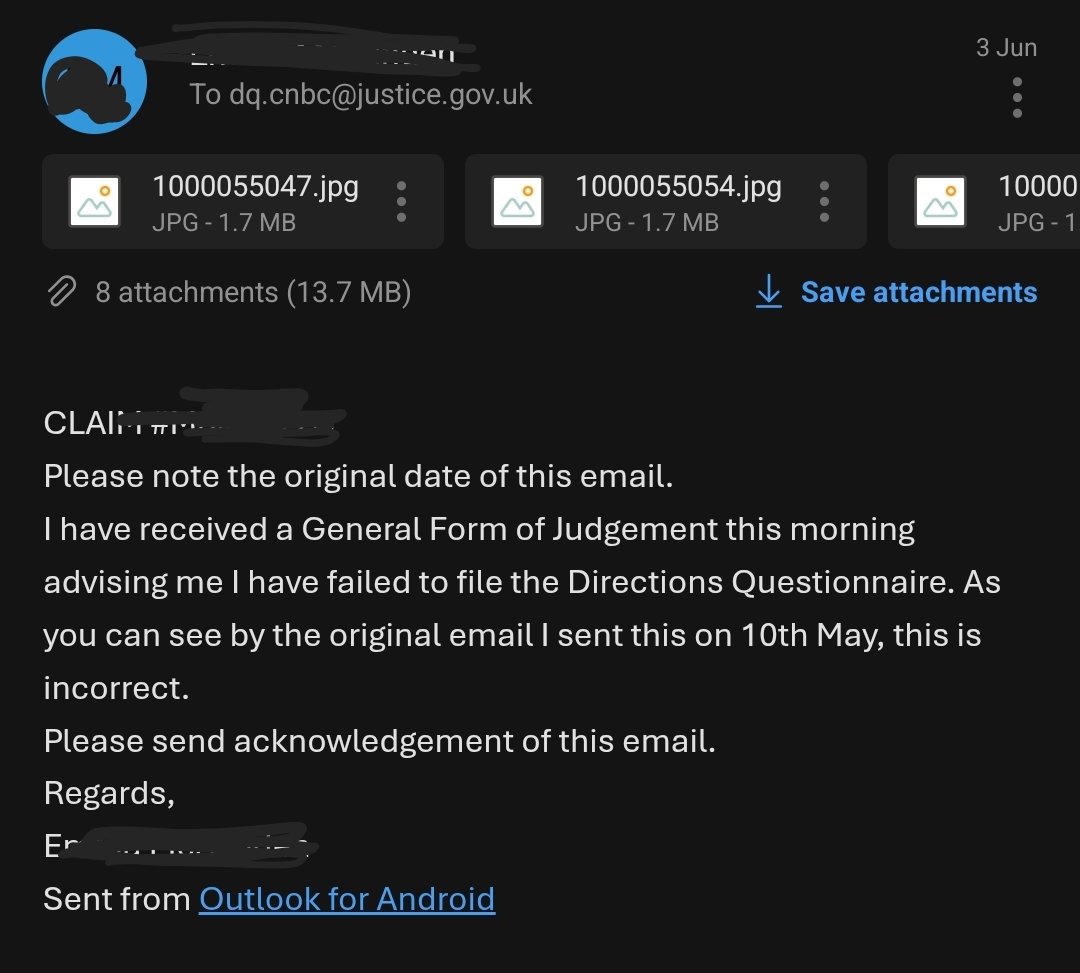Click the paperclip attachments icon
1080x973 pixels.
coord(61,291)
